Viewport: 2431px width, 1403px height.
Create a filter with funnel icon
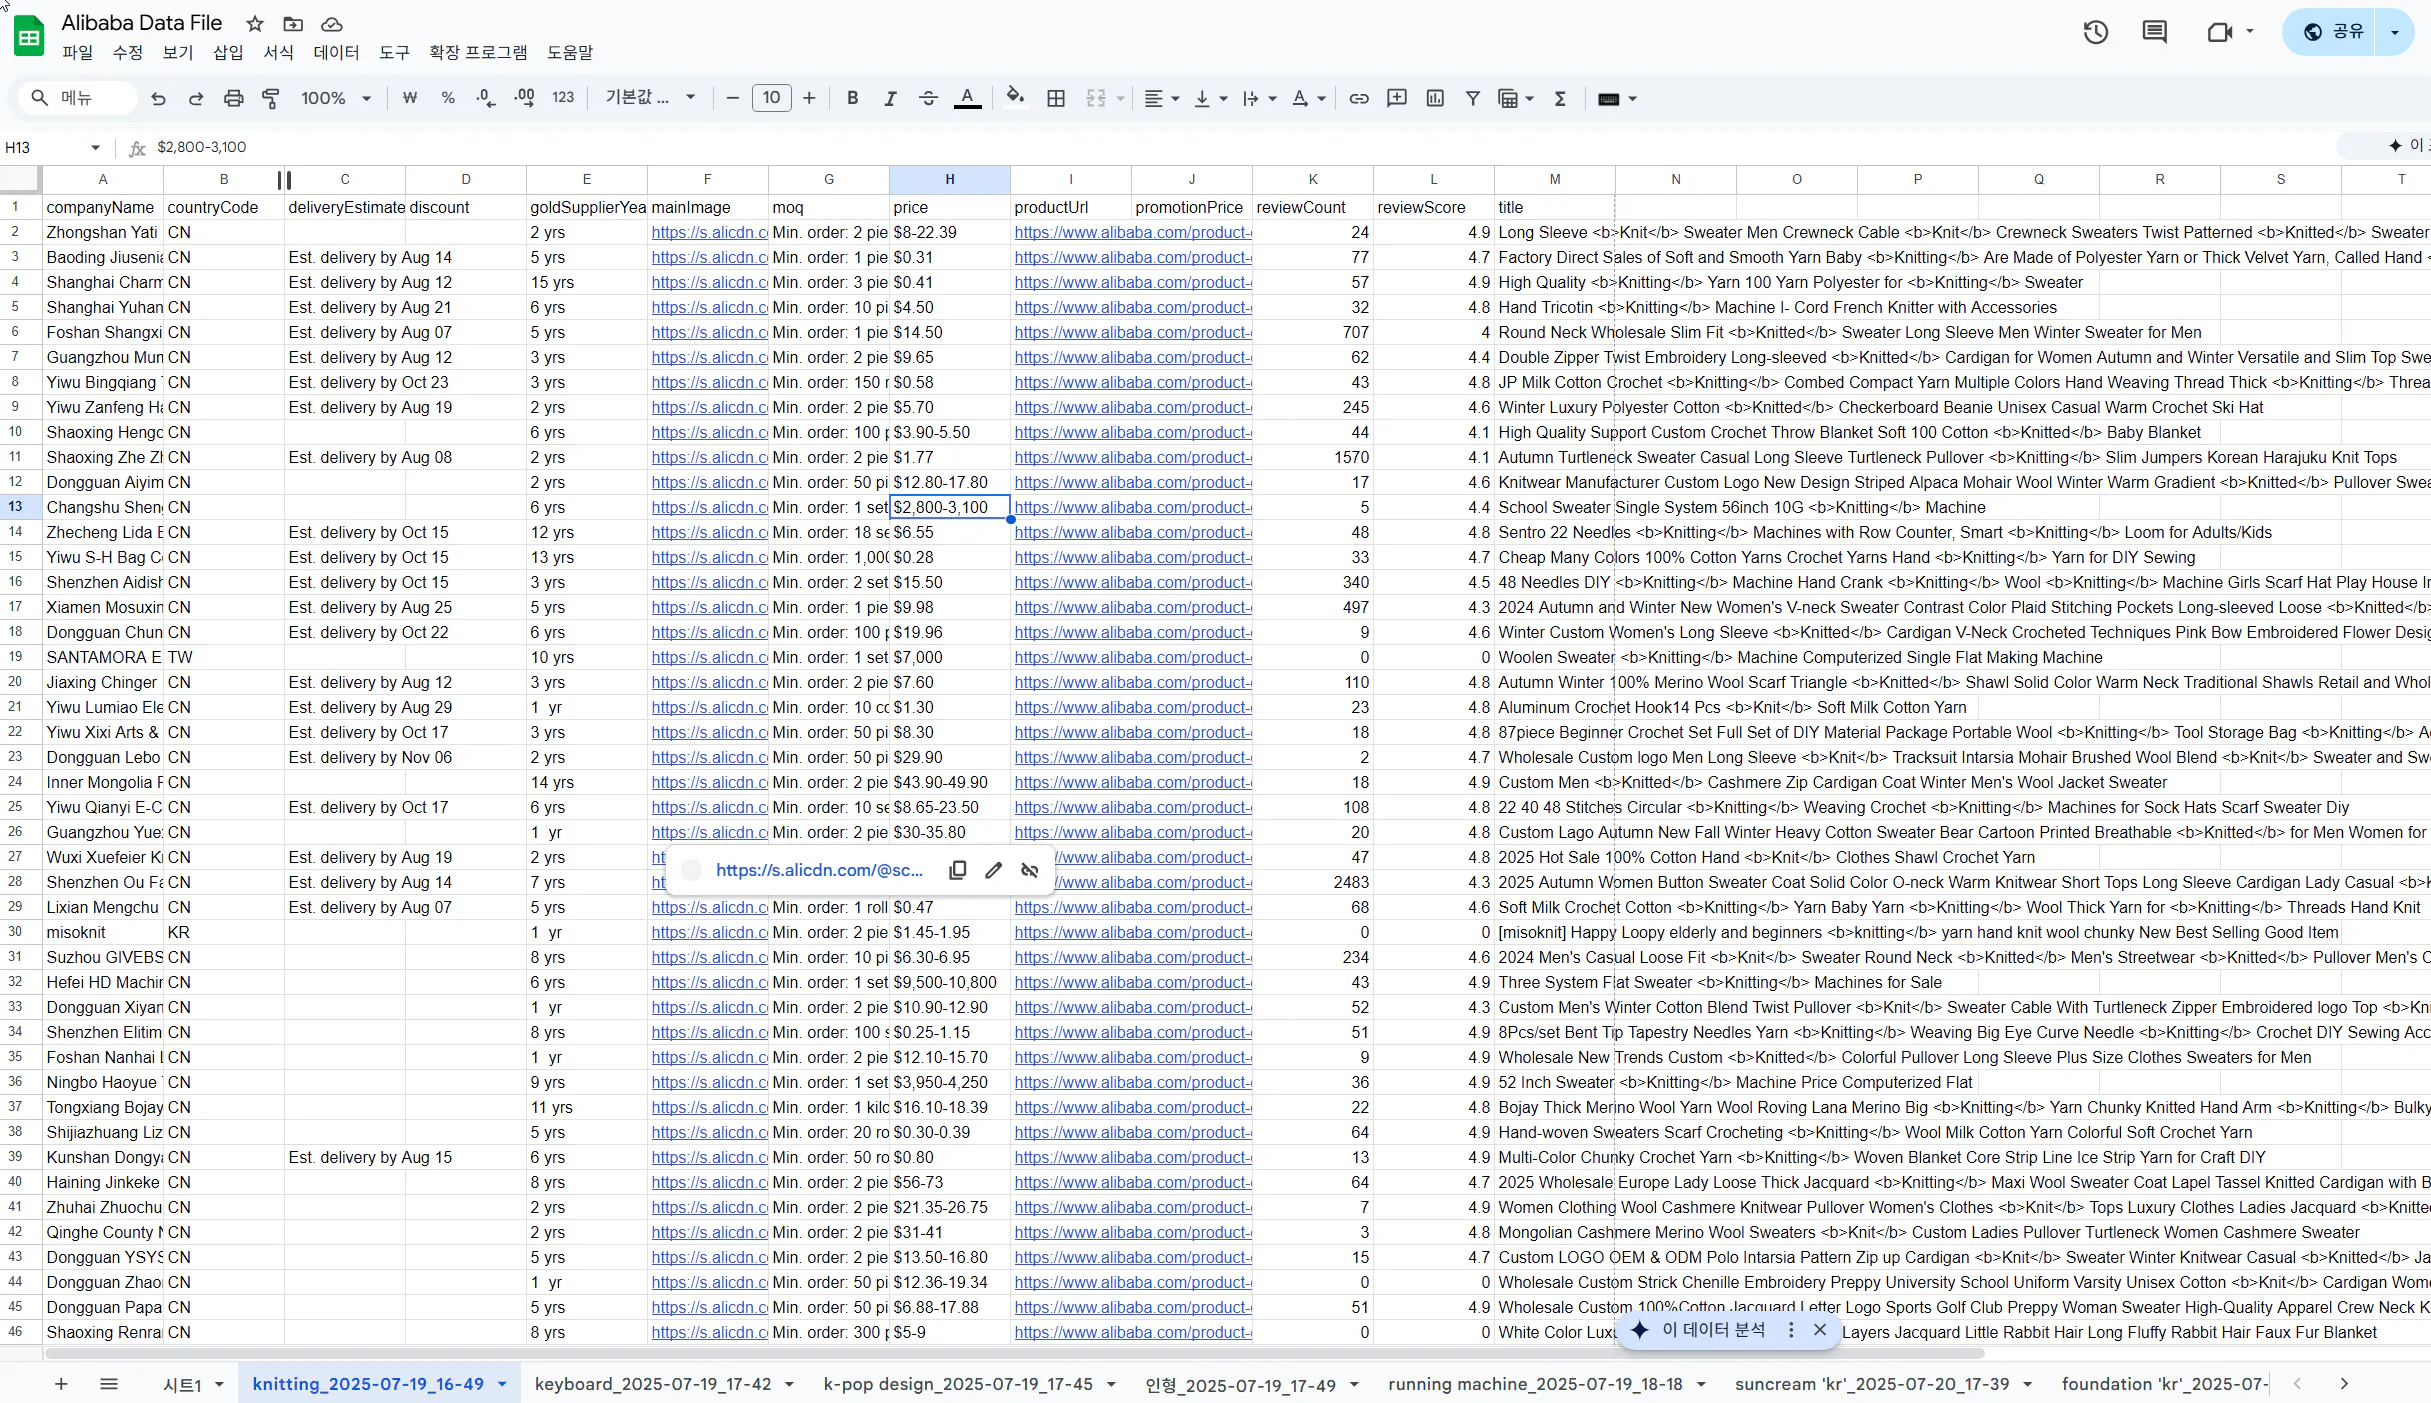coord(1473,98)
